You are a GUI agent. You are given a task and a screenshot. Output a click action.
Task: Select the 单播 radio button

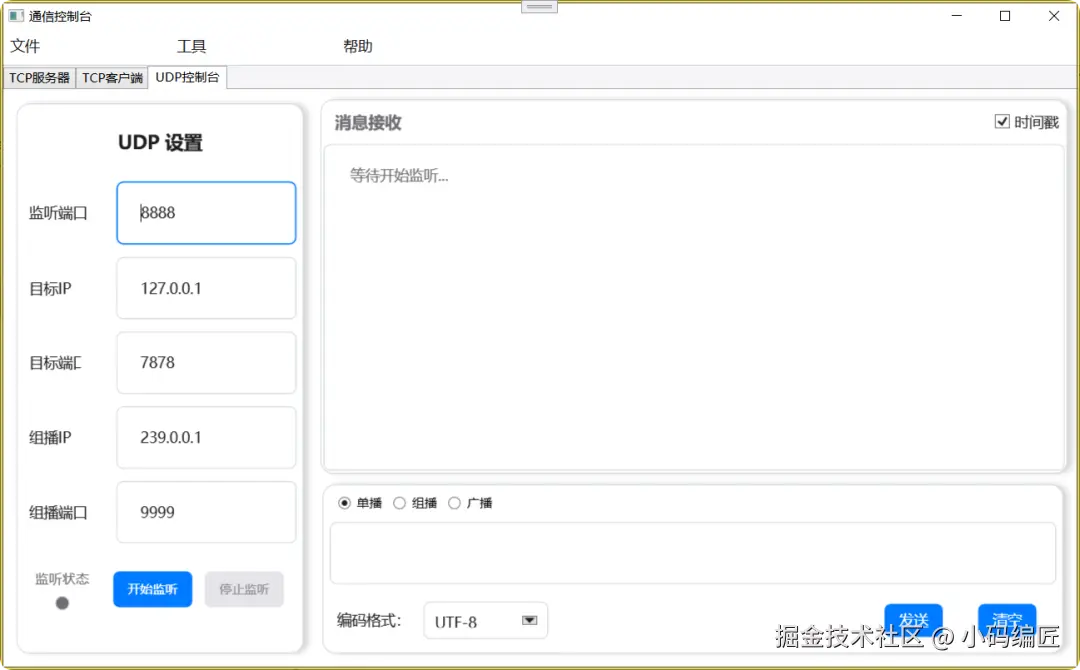tap(344, 503)
